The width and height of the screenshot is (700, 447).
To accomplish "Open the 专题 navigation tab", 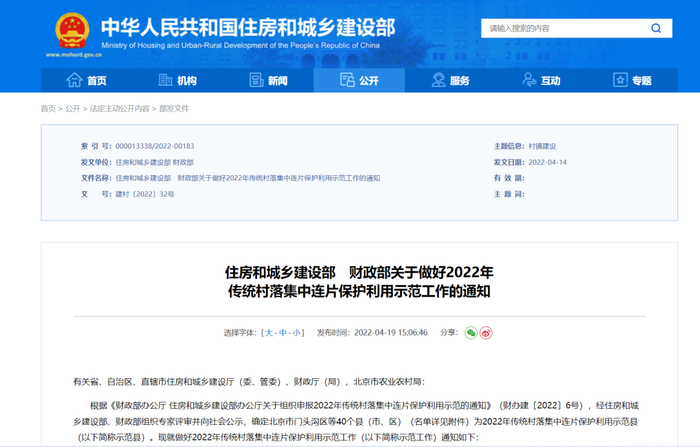I will [x=633, y=80].
